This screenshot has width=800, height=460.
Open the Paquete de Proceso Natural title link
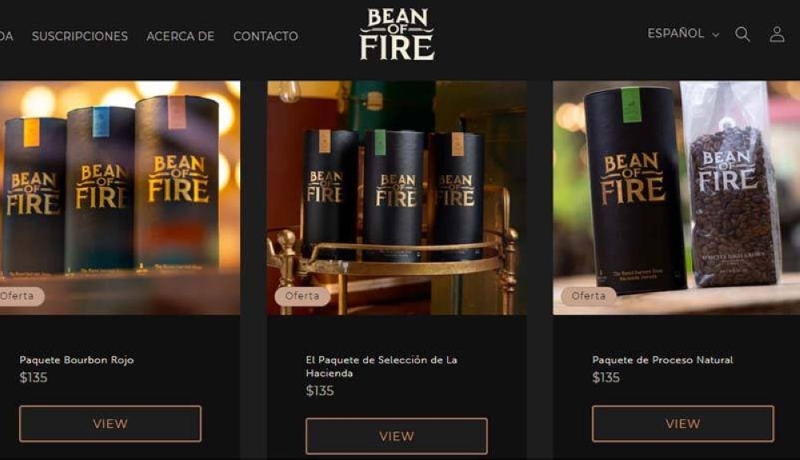(x=662, y=360)
